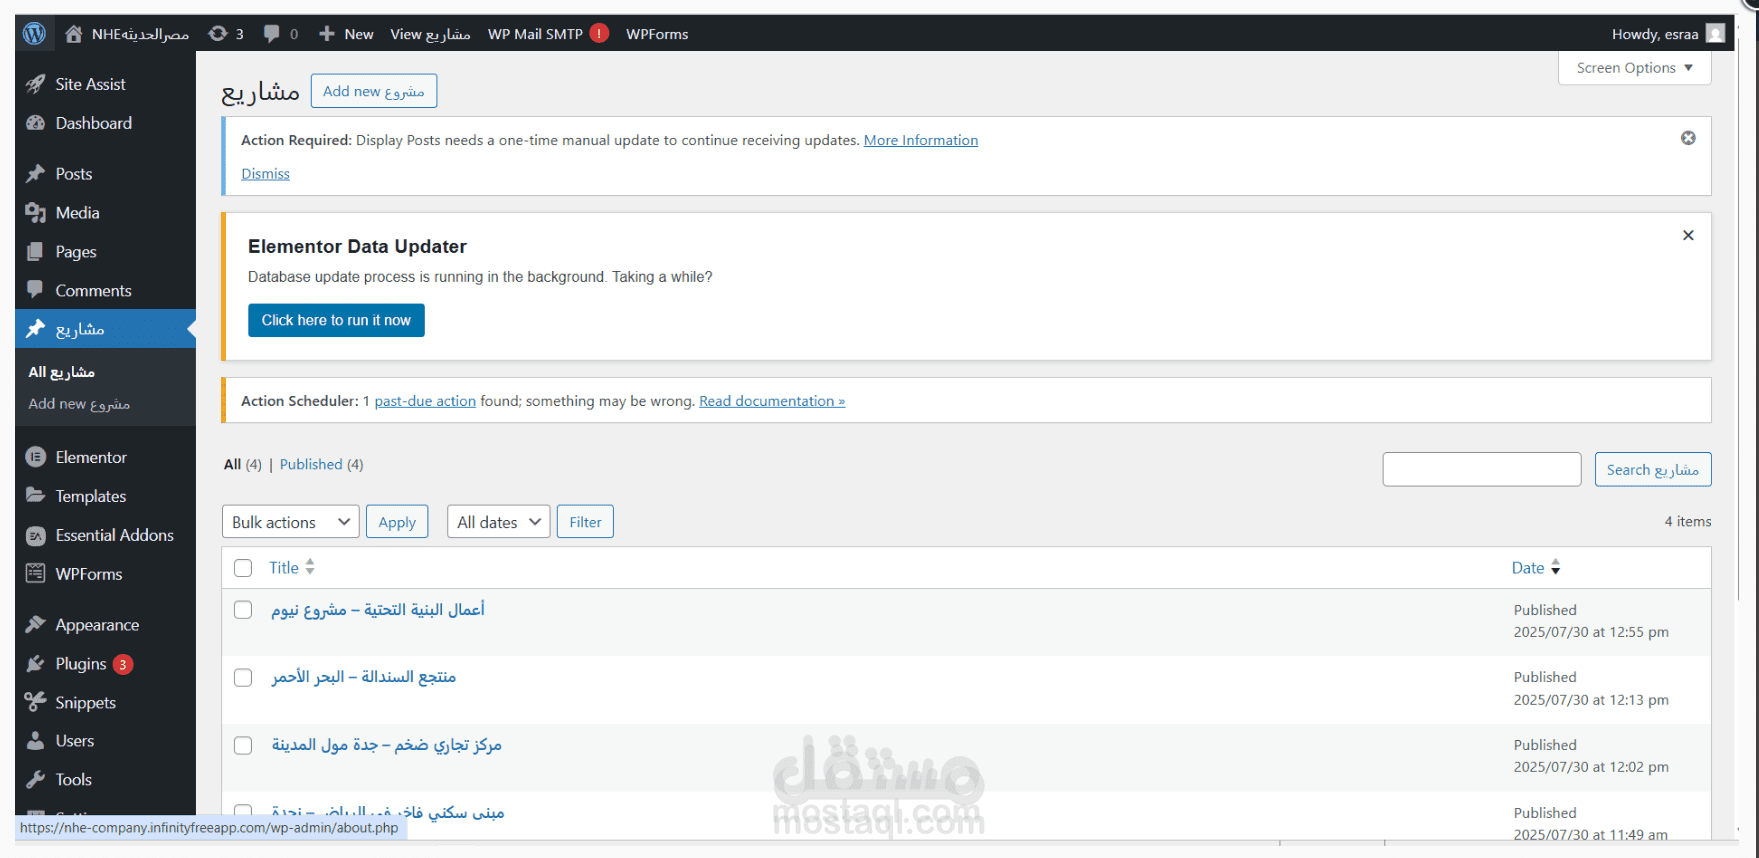Click the Posts pushpin icon
Viewport: 1759px width, 858px height.
pyautogui.click(x=36, y=174)
